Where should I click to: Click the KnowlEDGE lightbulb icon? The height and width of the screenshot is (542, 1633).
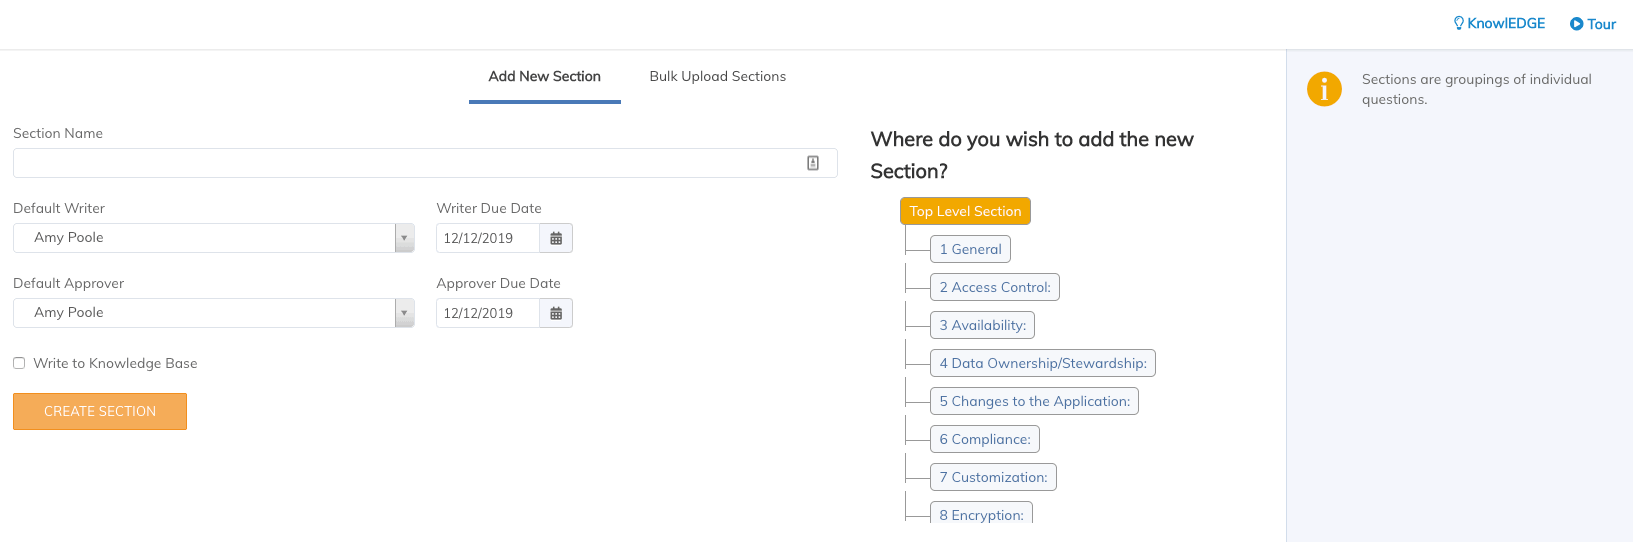[x=1458, y=23]
